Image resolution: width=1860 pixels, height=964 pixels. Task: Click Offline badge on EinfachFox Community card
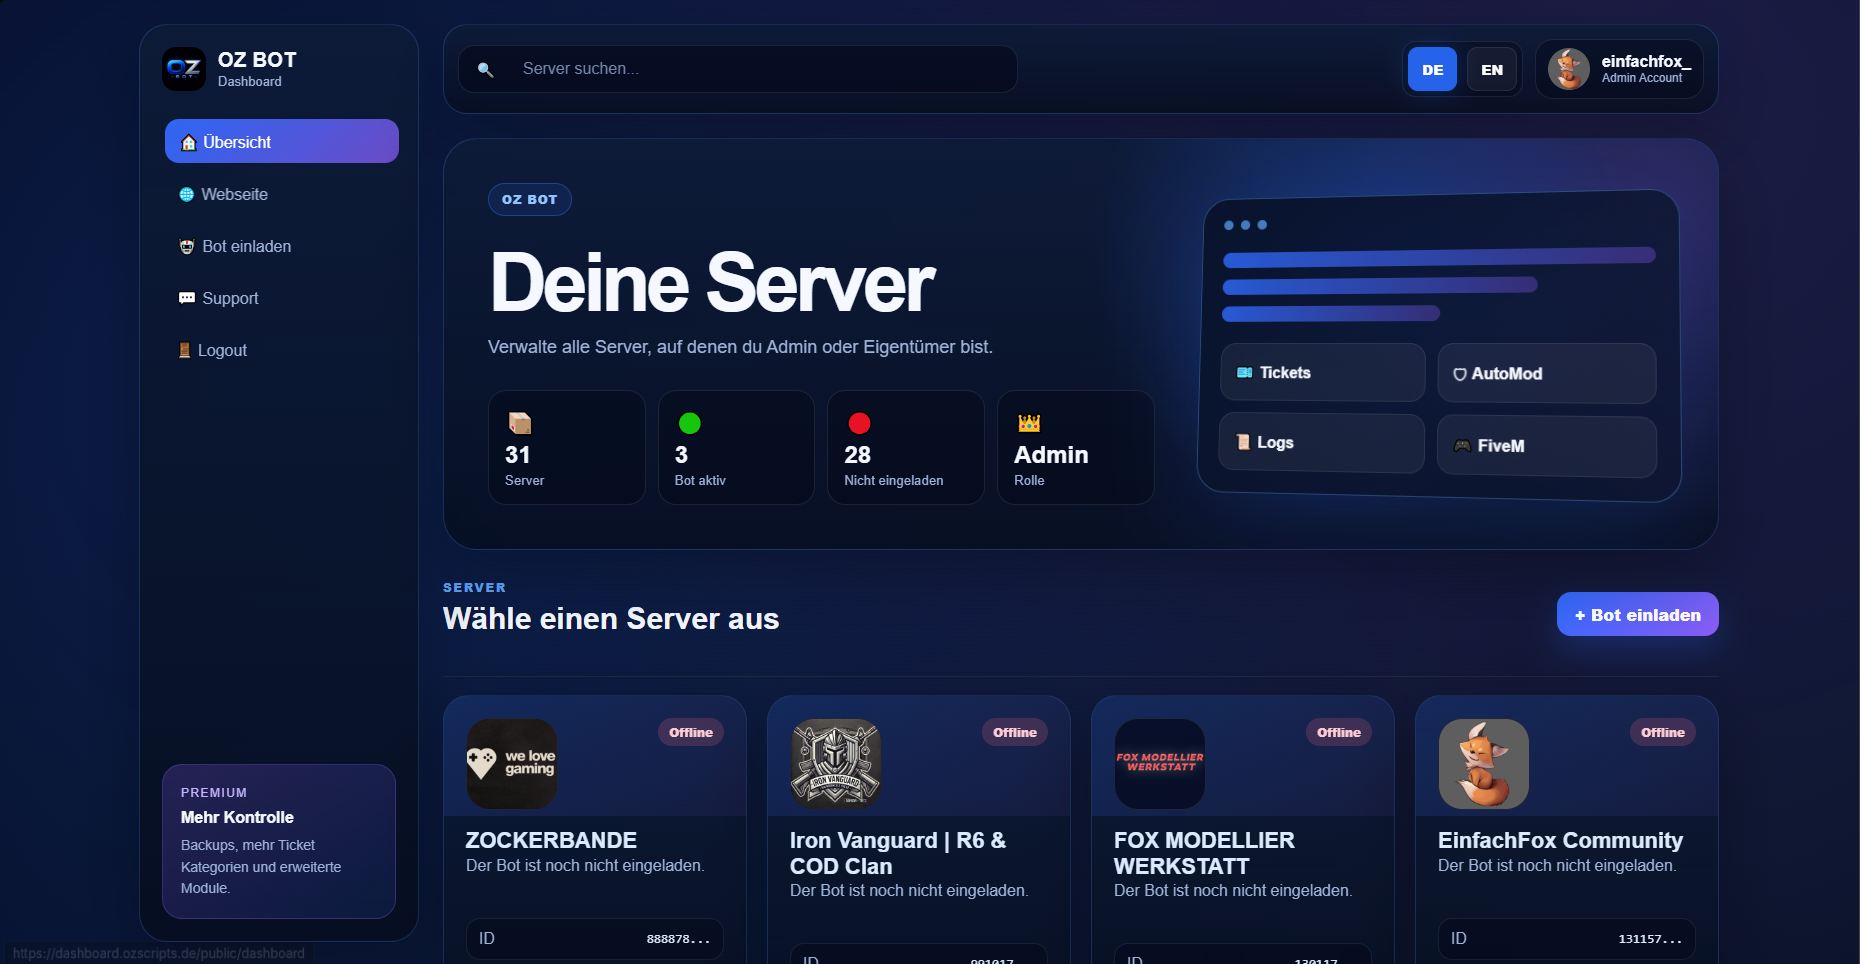(1663, 732)
